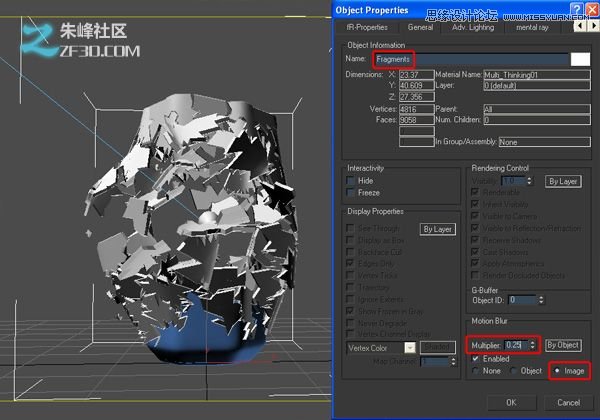Click the Material Name field
The width and height of the screenshot is (600, 420).
(x=536, y=75)
